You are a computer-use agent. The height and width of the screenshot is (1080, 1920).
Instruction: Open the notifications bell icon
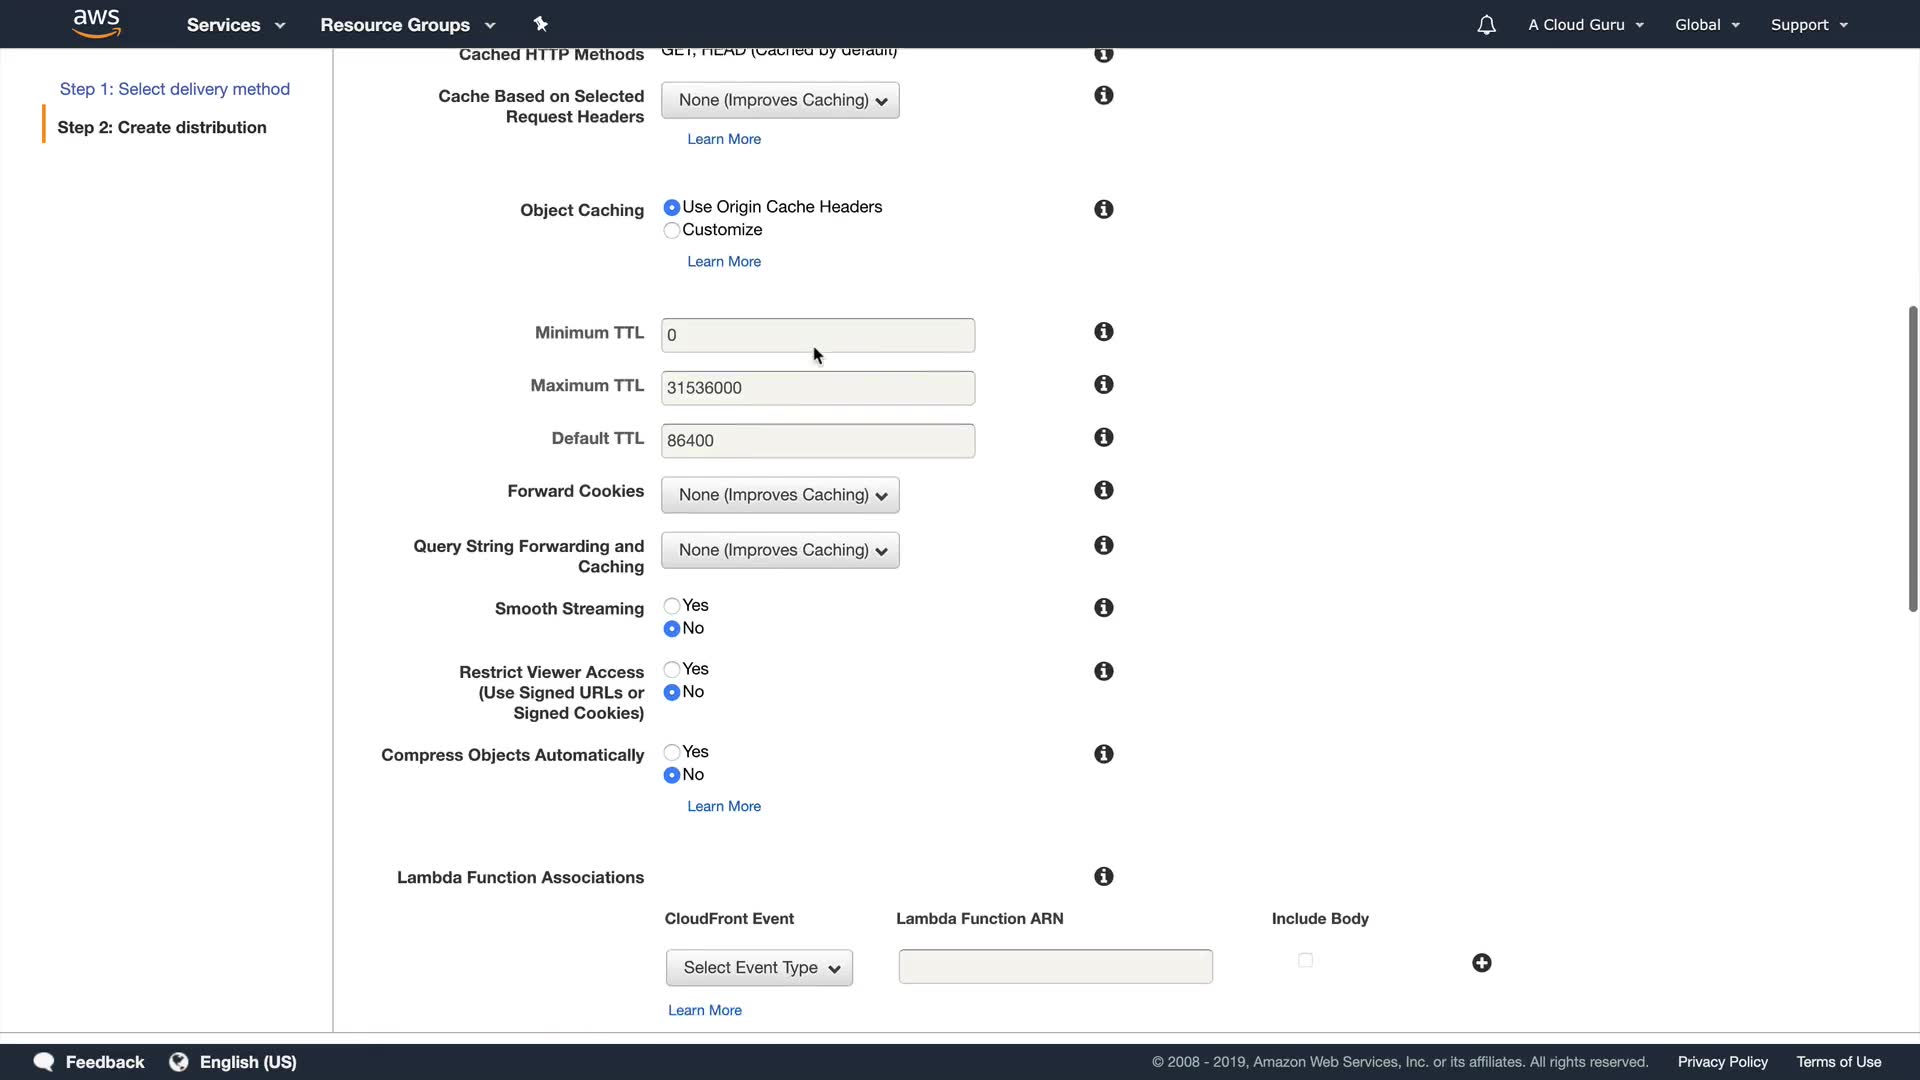(1486, 25)
